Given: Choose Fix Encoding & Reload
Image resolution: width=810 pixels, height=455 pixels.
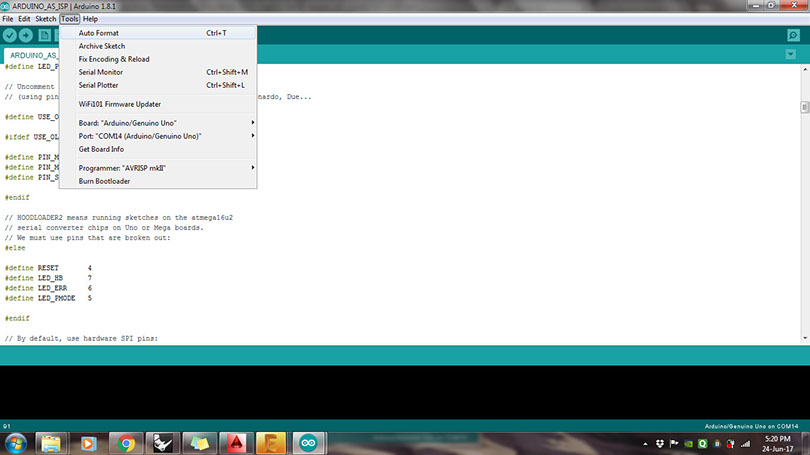Looking at the screenshot, I should point(158,59).
